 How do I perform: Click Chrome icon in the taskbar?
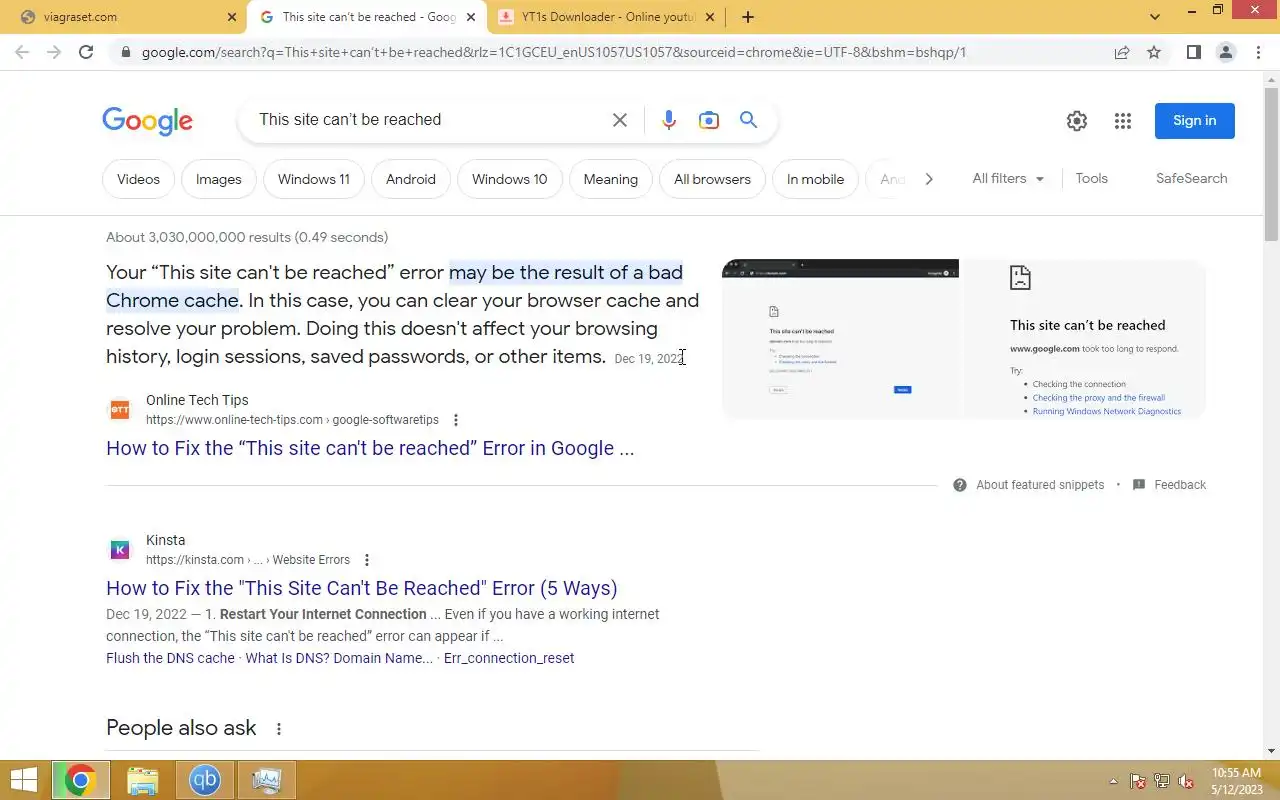pos(80,780)
